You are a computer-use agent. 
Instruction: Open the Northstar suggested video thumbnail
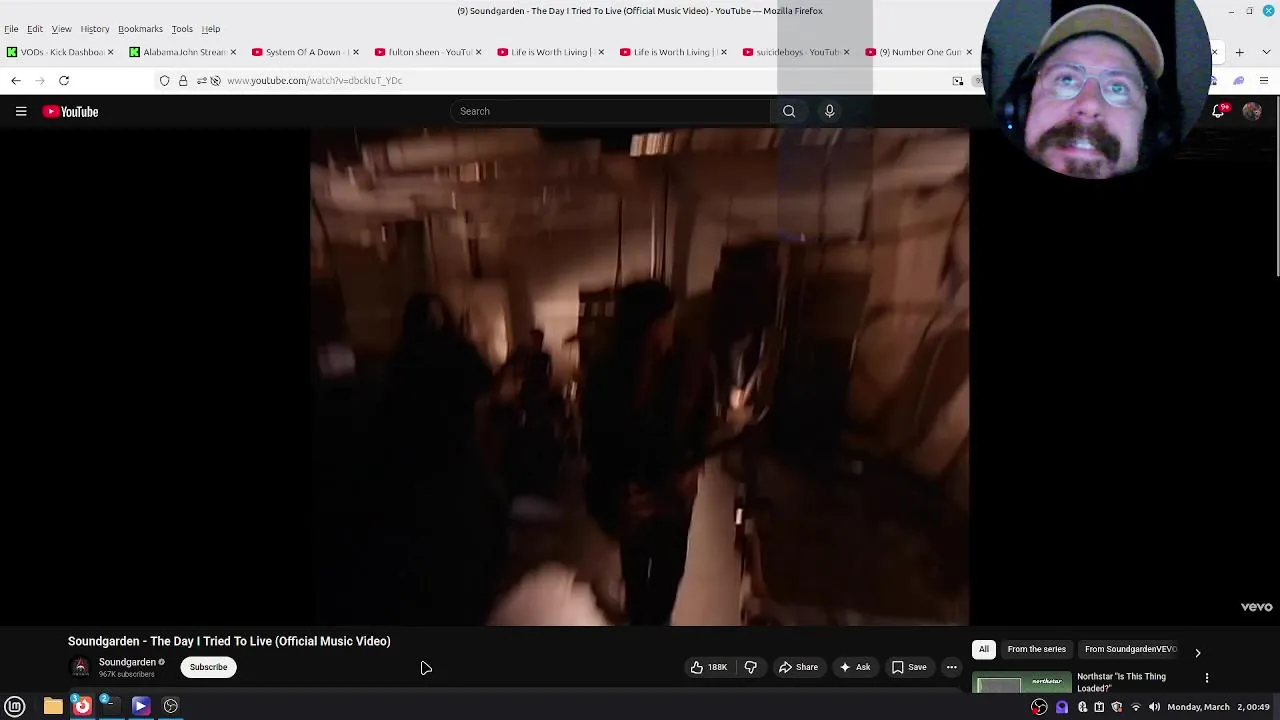click(1021, 684)
